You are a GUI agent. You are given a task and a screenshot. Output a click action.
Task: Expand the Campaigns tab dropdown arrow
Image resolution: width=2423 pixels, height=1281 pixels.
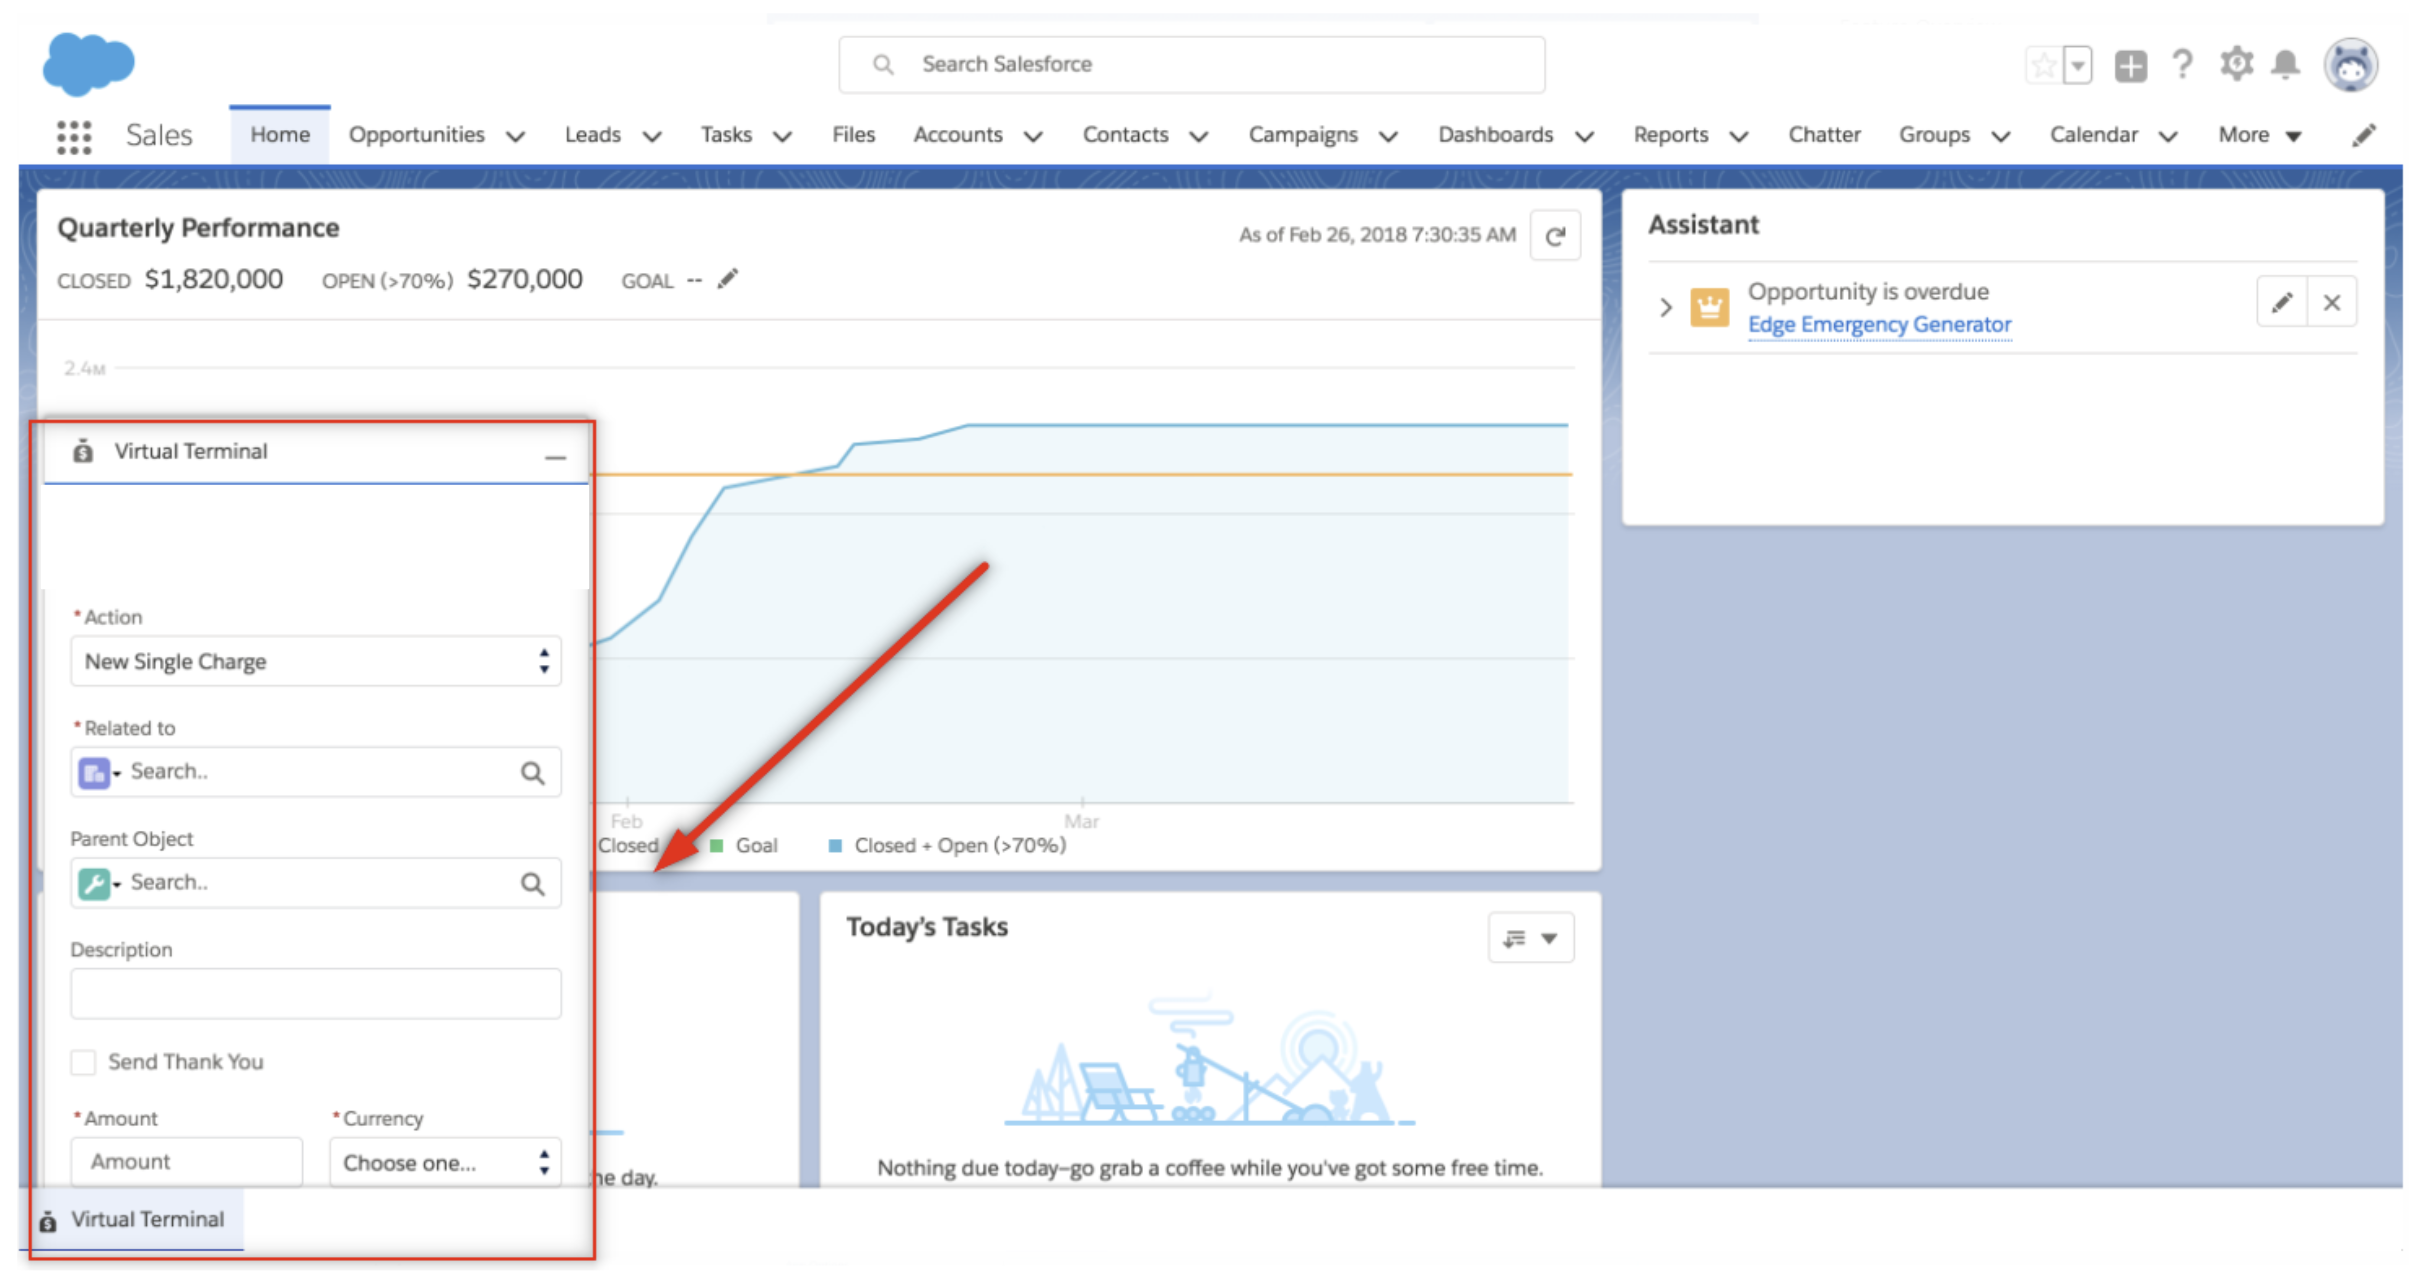1388,136
